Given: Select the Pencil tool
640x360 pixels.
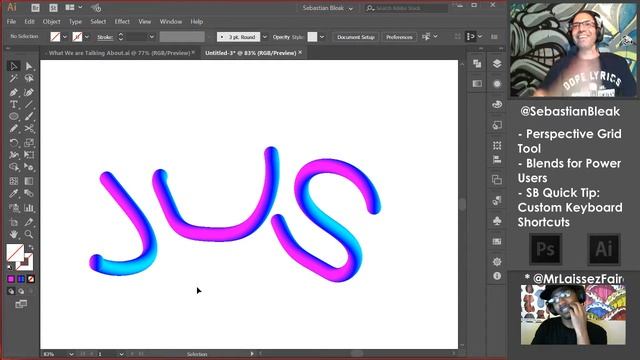Looking at the screenshot, I should click(x=13, y=129).
